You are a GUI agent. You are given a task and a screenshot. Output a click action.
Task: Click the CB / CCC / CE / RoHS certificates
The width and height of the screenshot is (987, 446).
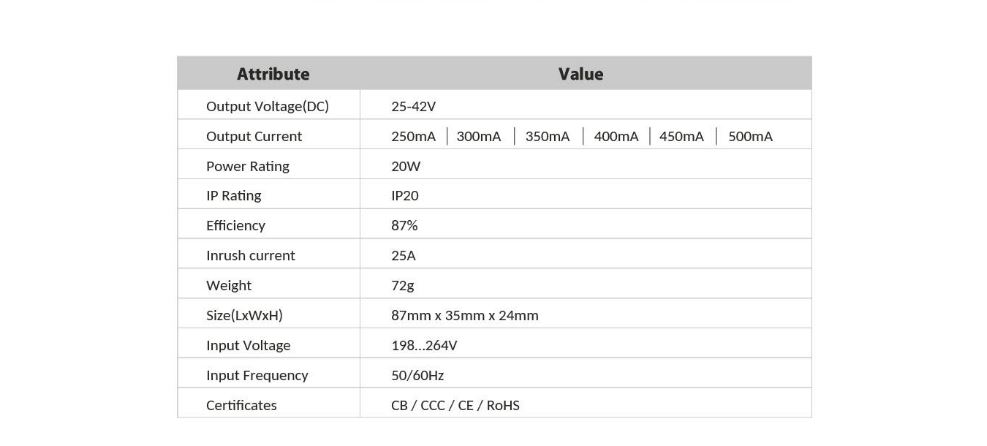coord(455,406)
